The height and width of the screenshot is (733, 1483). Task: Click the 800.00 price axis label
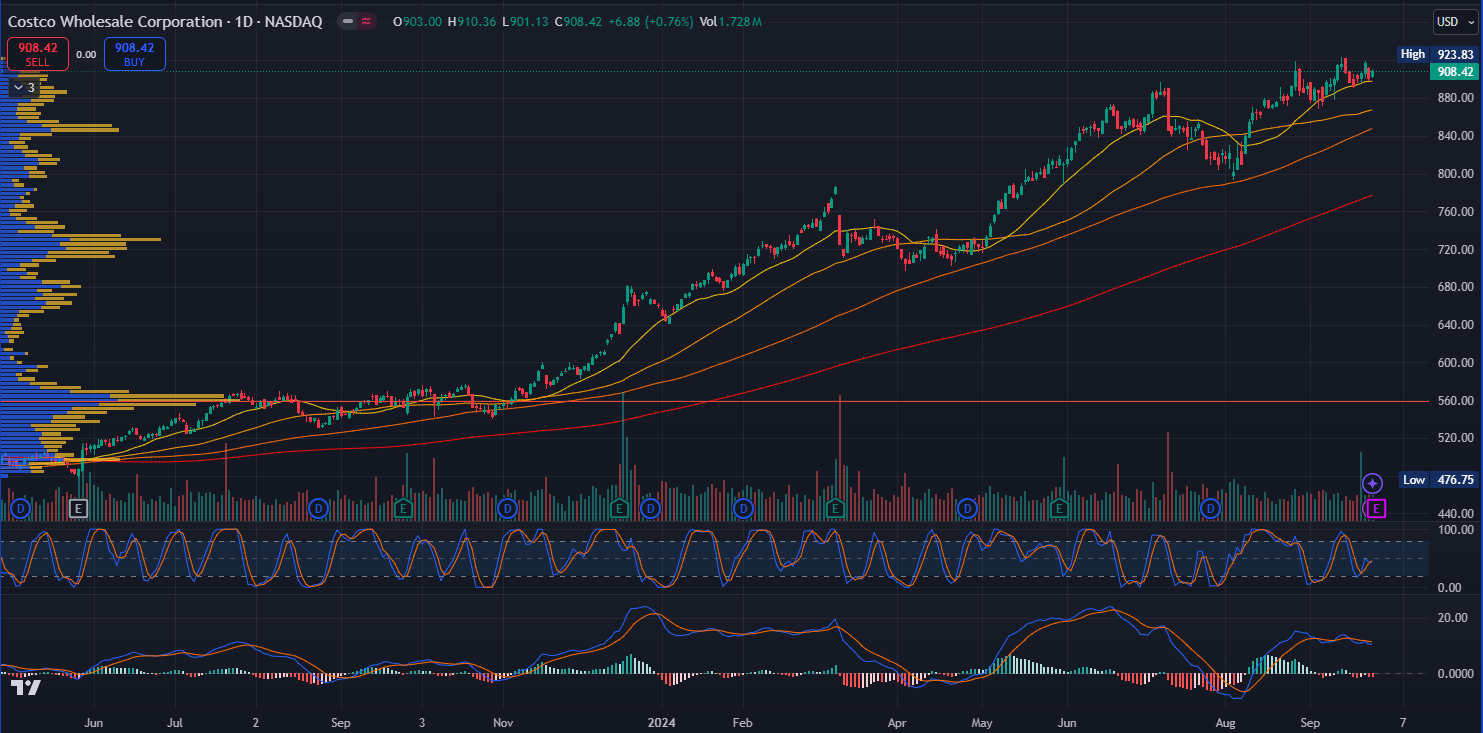point(1455,174)
